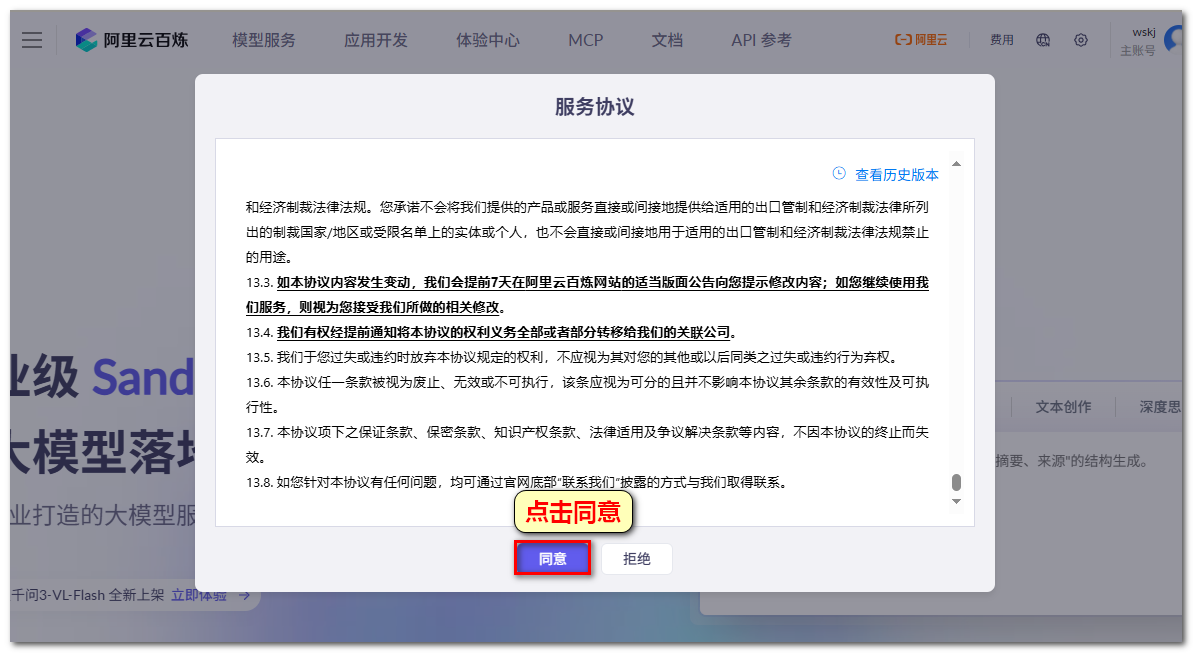Go to 体验中心 in the top navigation

pyautogui.click(x=488, y=40)
